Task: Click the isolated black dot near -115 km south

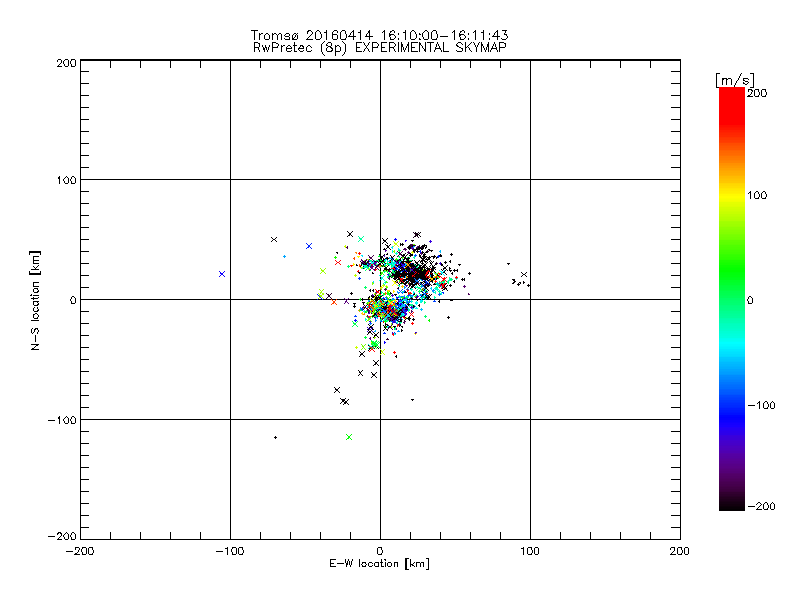Action: pos(276,438)
